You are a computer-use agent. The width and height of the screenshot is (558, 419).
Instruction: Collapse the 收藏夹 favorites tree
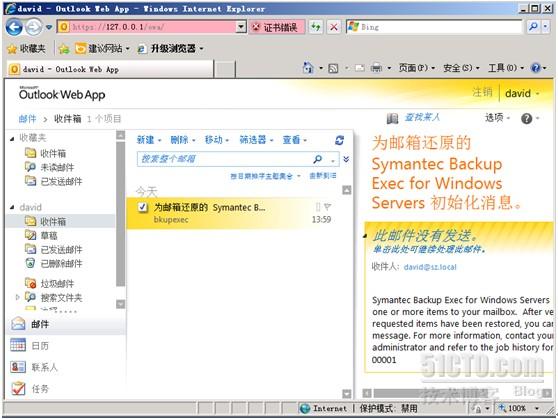[12, 138]
